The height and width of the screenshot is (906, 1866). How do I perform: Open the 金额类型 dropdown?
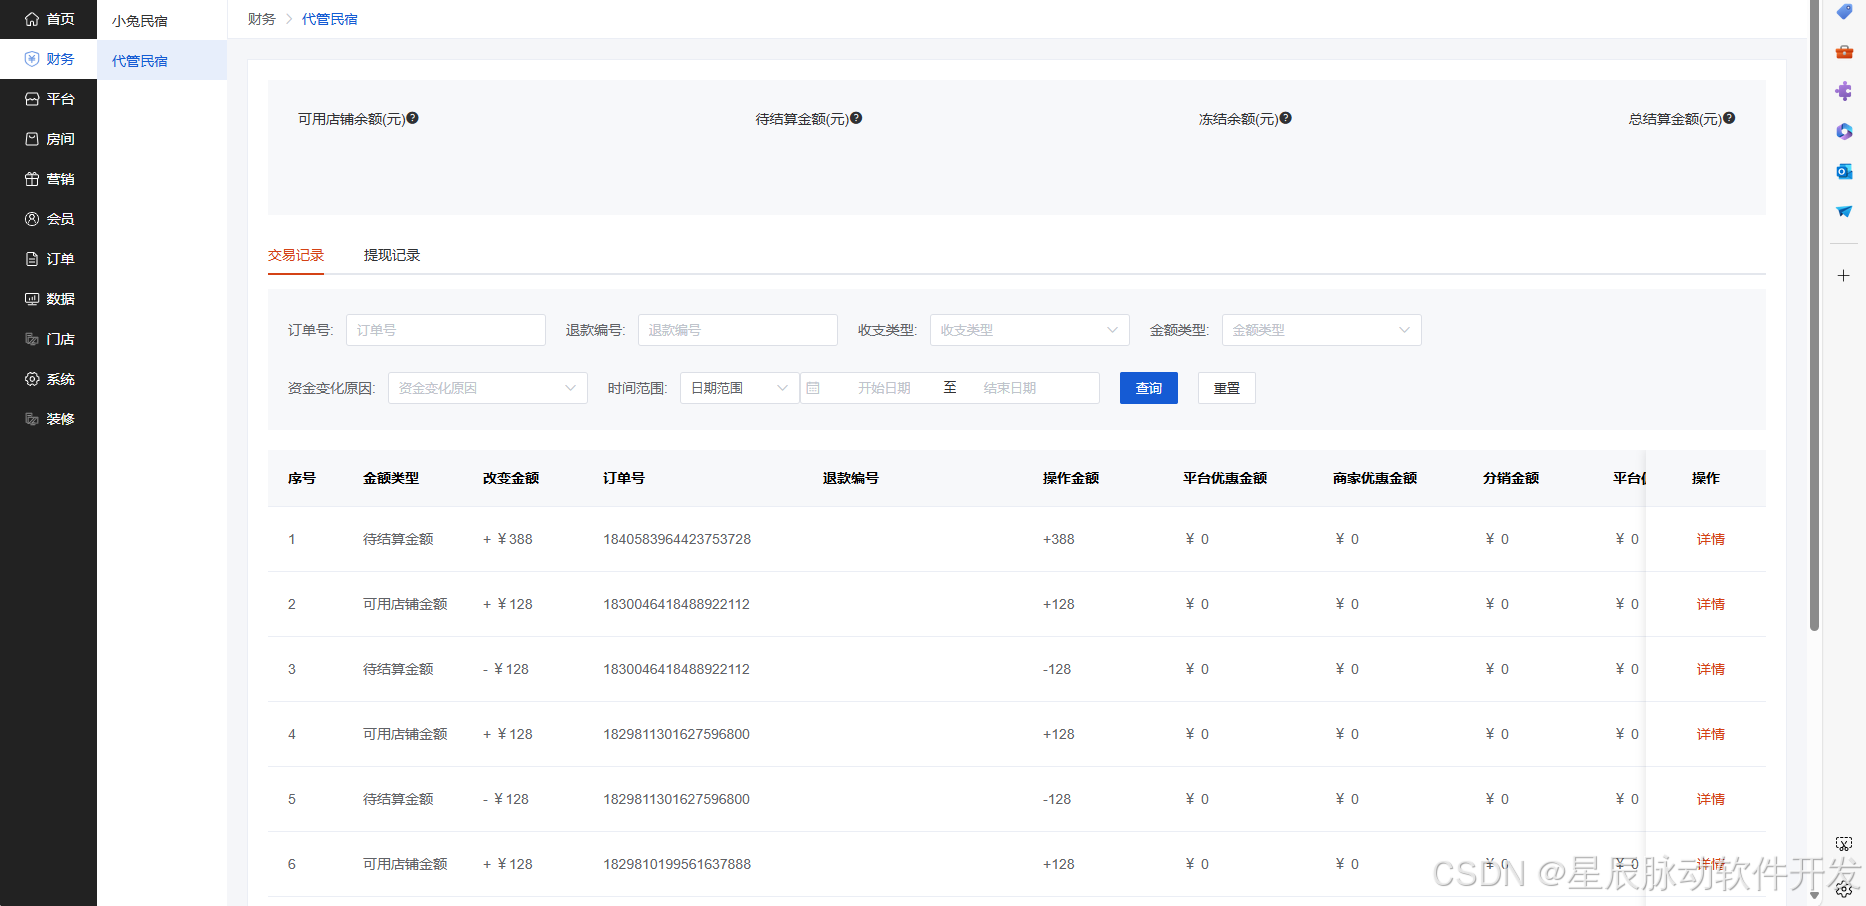(1322, 330)
